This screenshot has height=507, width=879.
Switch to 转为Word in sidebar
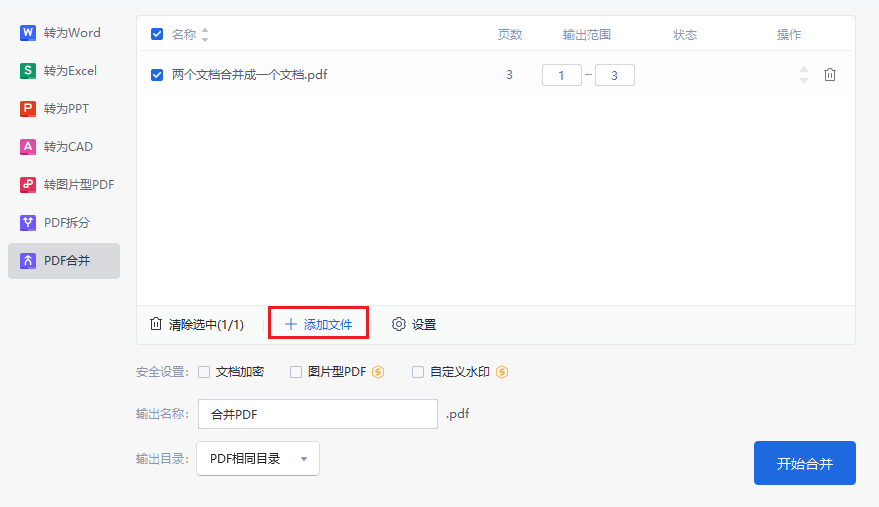click(x=64, y=33)
